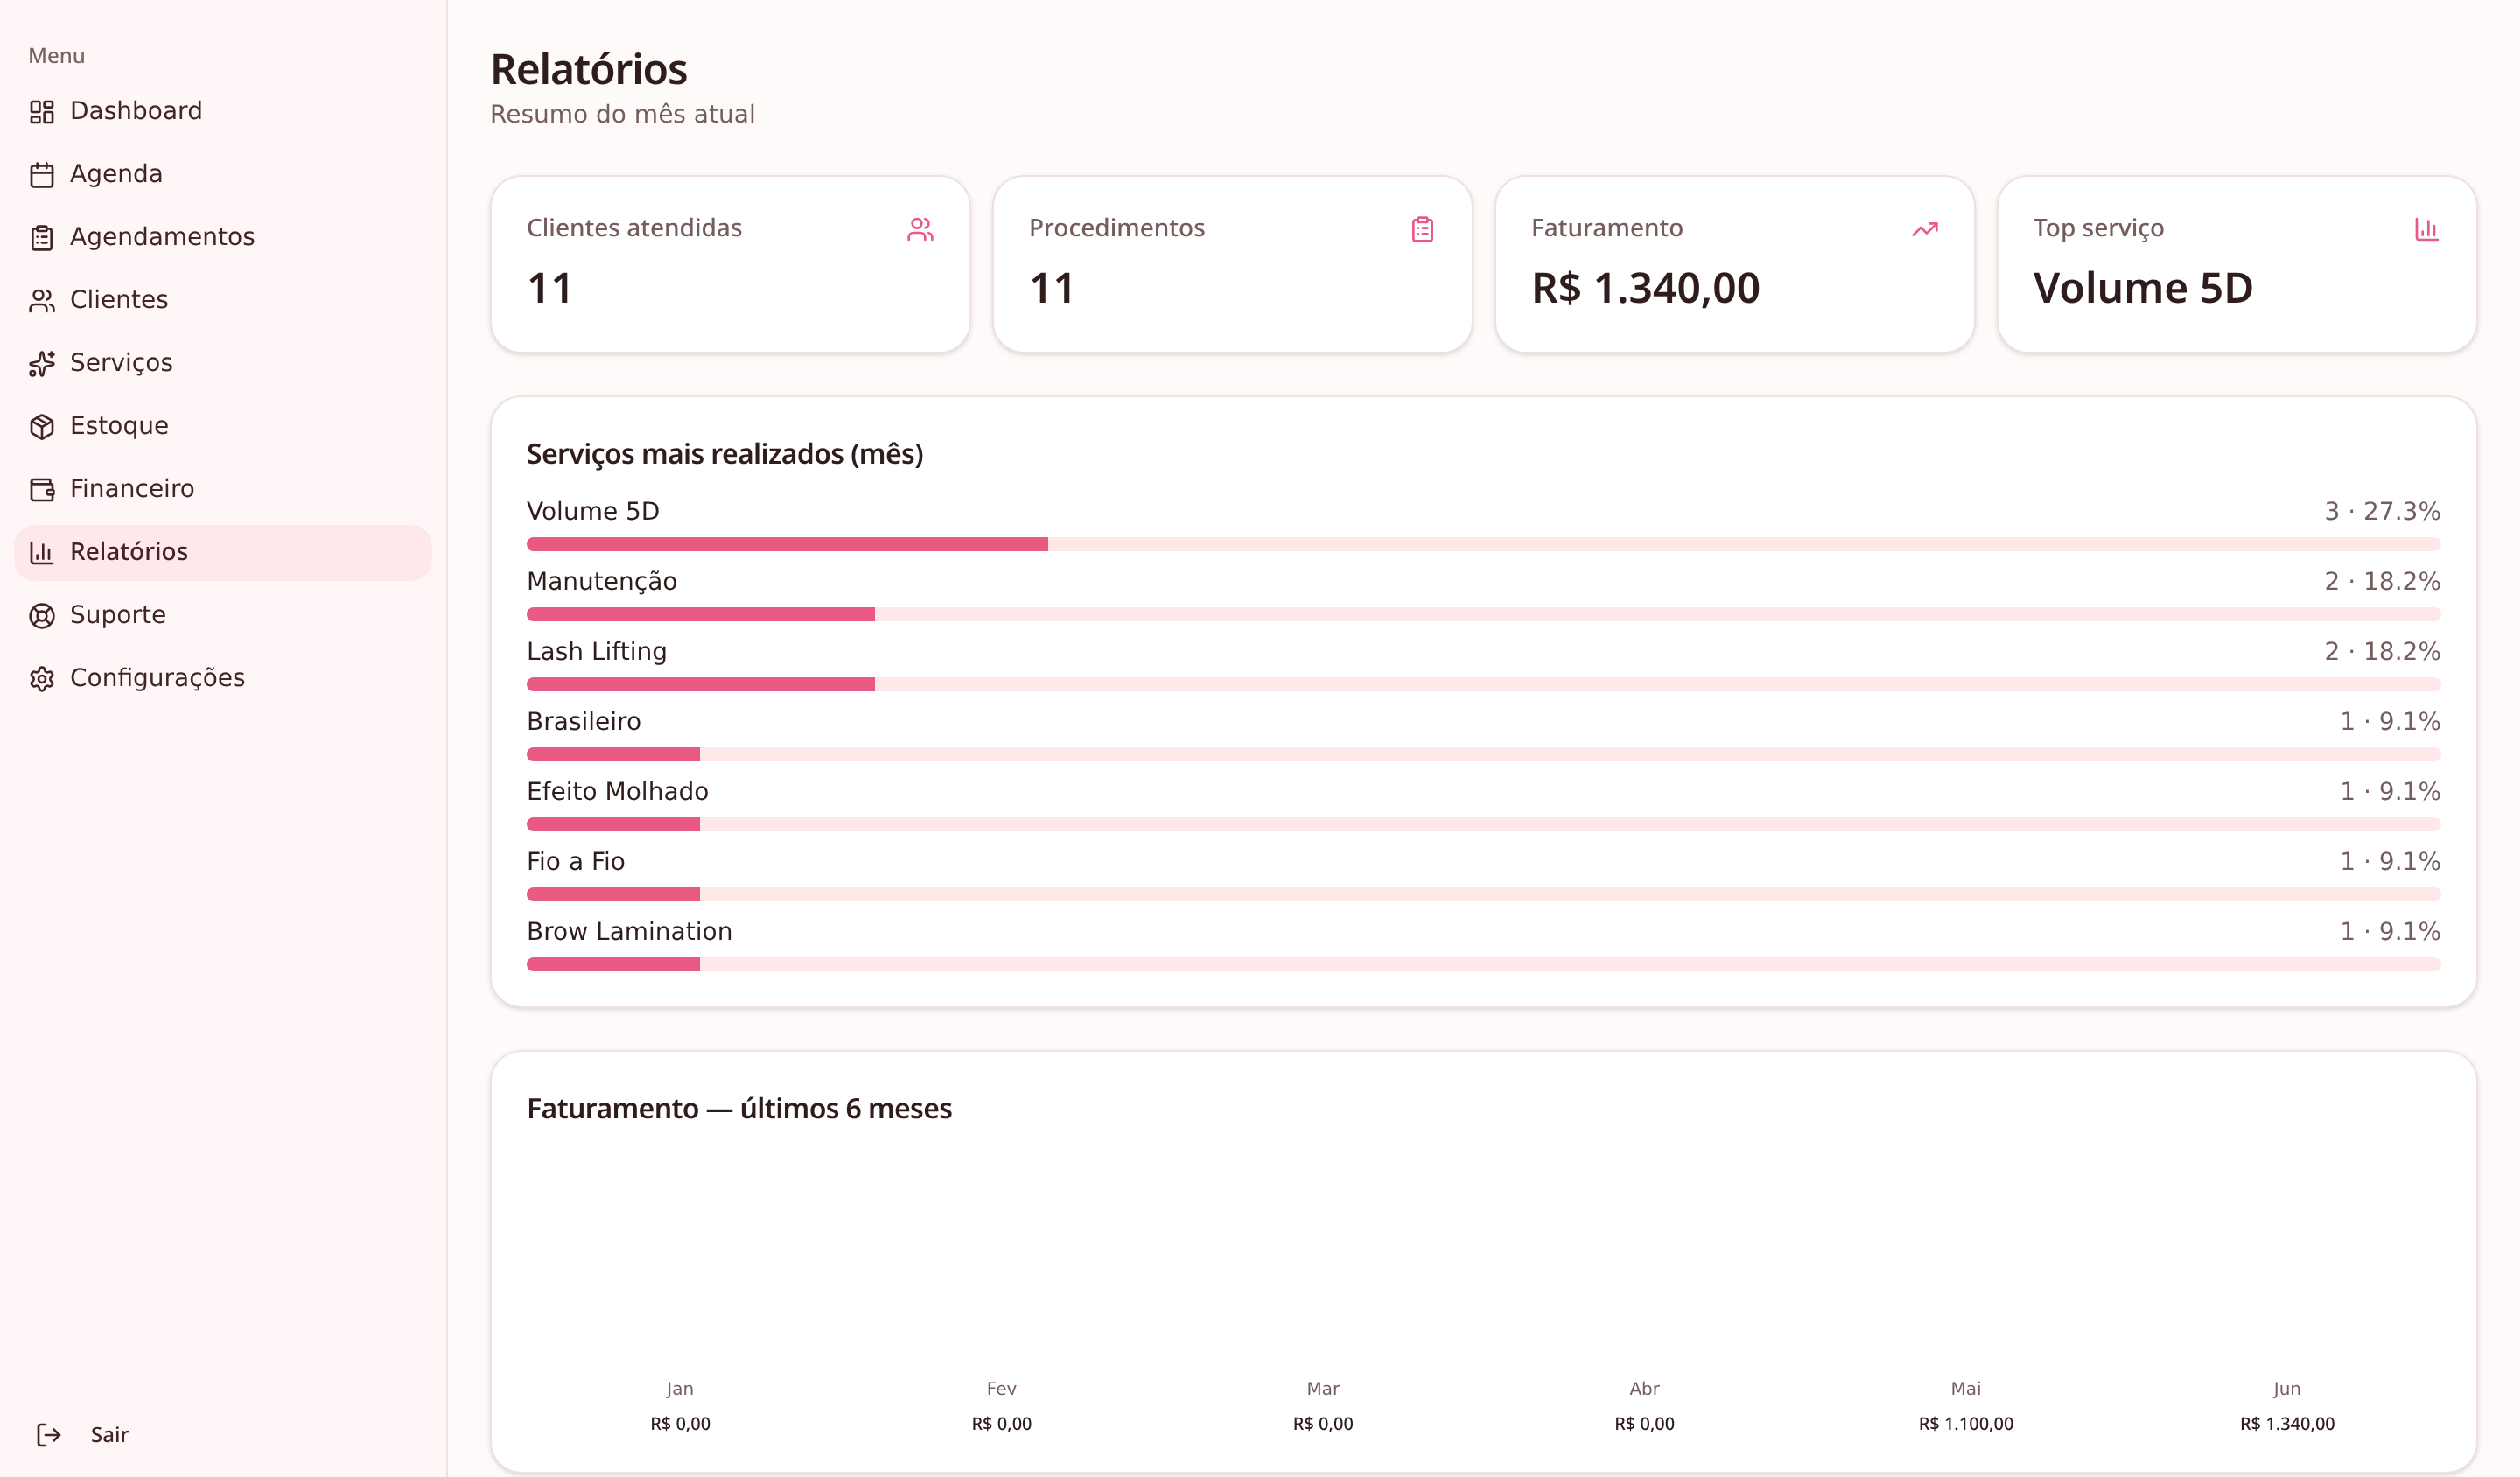
Task: Click the Efeito Molhado service label
Action: 618,791
